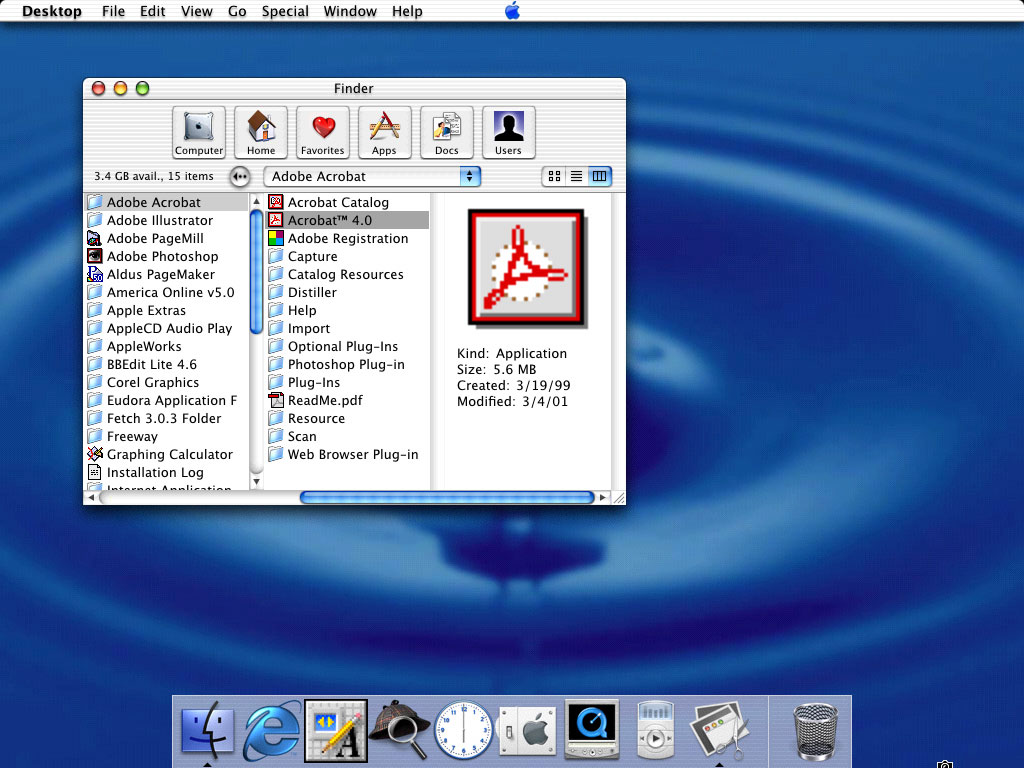
Task: Select the AppleWorks folder
Action: tap(167, 347)
